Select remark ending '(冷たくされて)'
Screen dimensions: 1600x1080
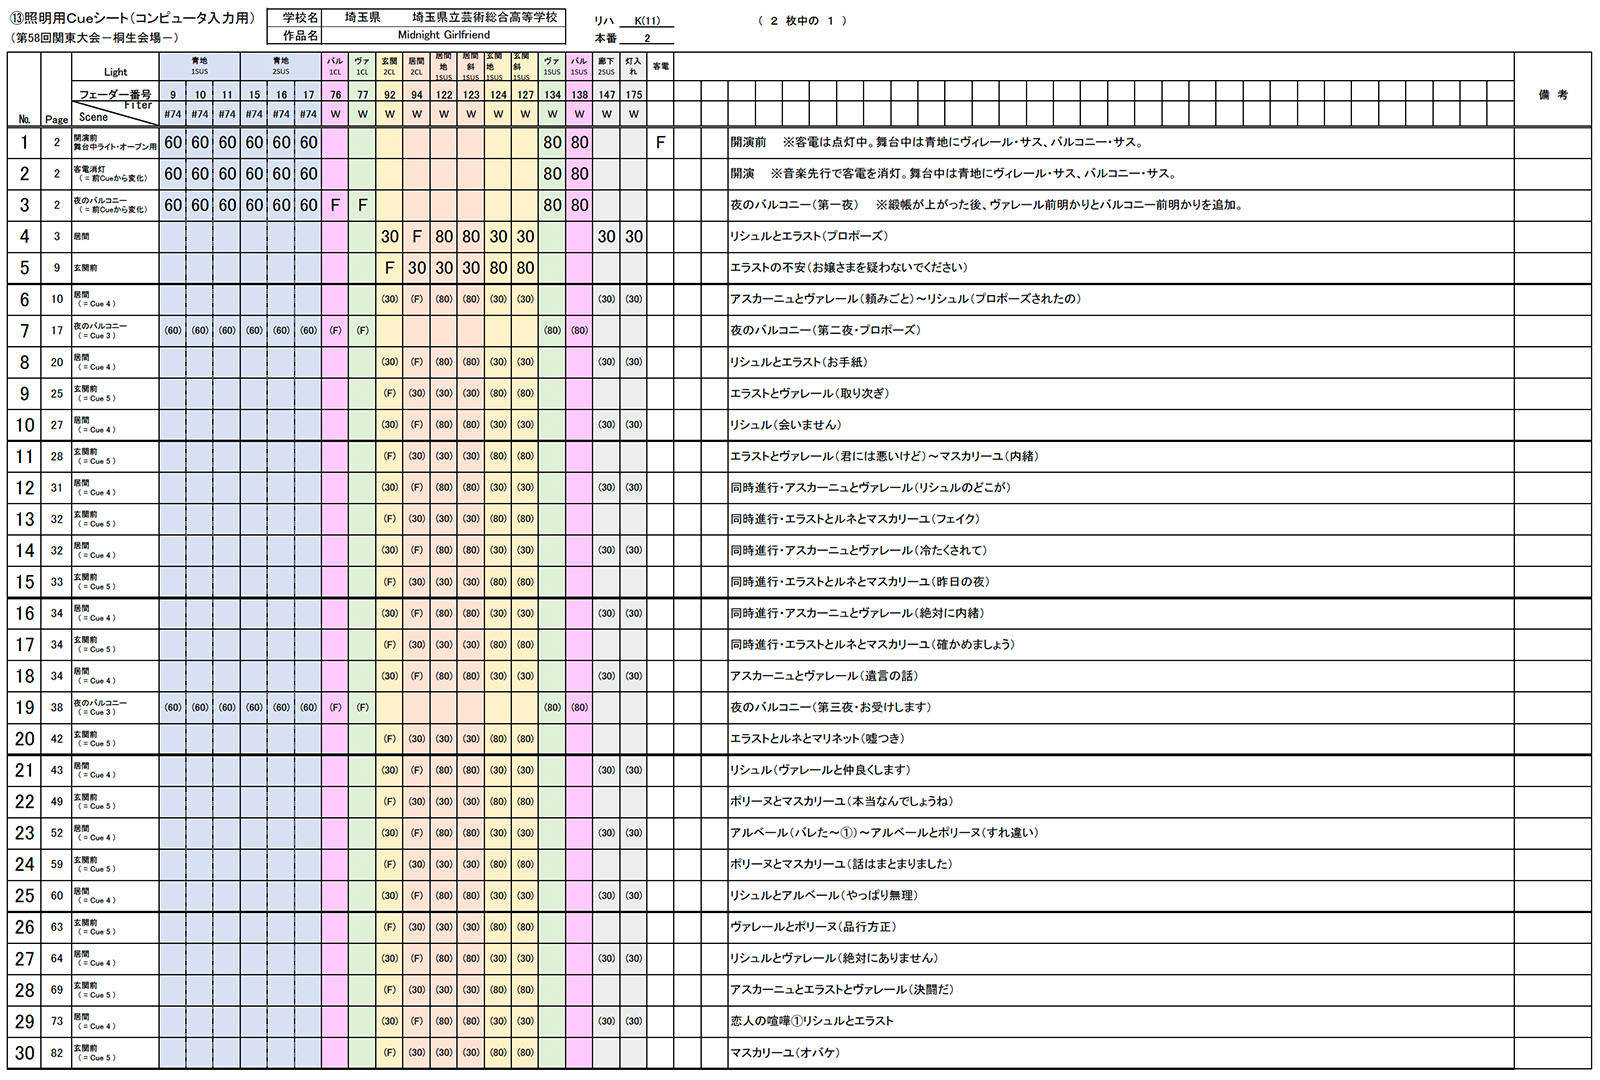[x=858, y=550]
